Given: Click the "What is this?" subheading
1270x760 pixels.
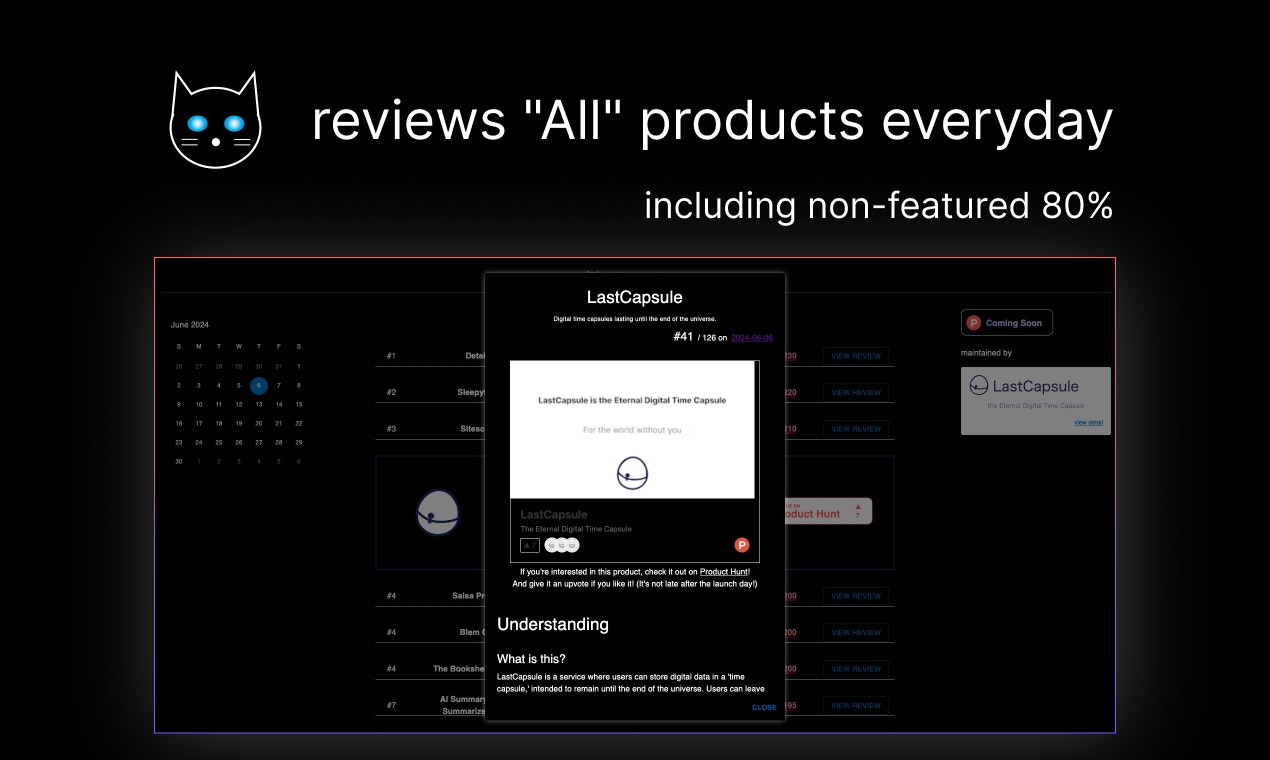Looking at the screenshot, I should click(531, 659).
